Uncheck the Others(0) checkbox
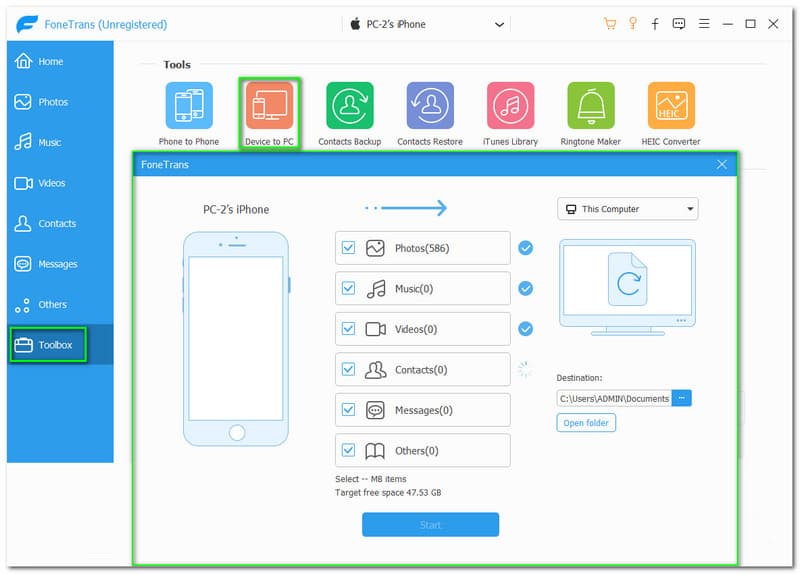 tap(348, 450)
